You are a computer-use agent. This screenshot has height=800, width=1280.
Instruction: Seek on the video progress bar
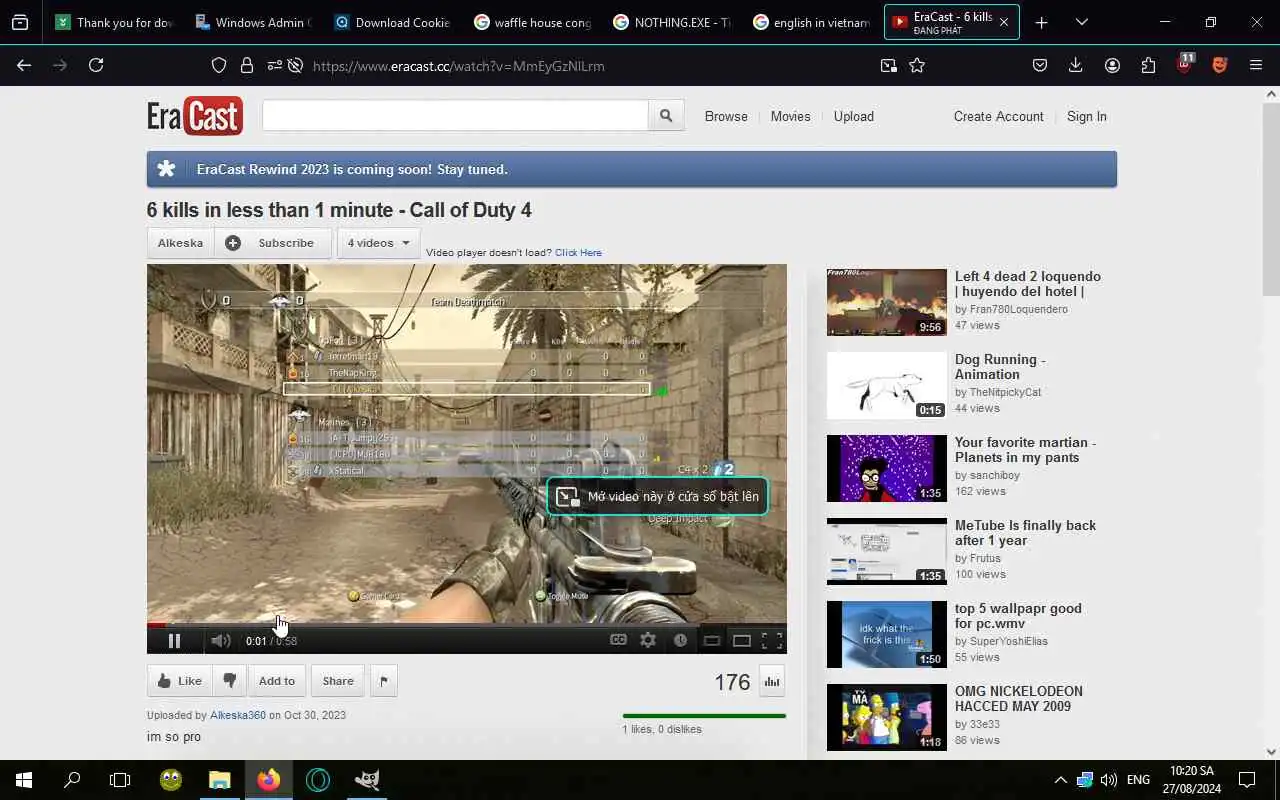click(x=467, y=625)
